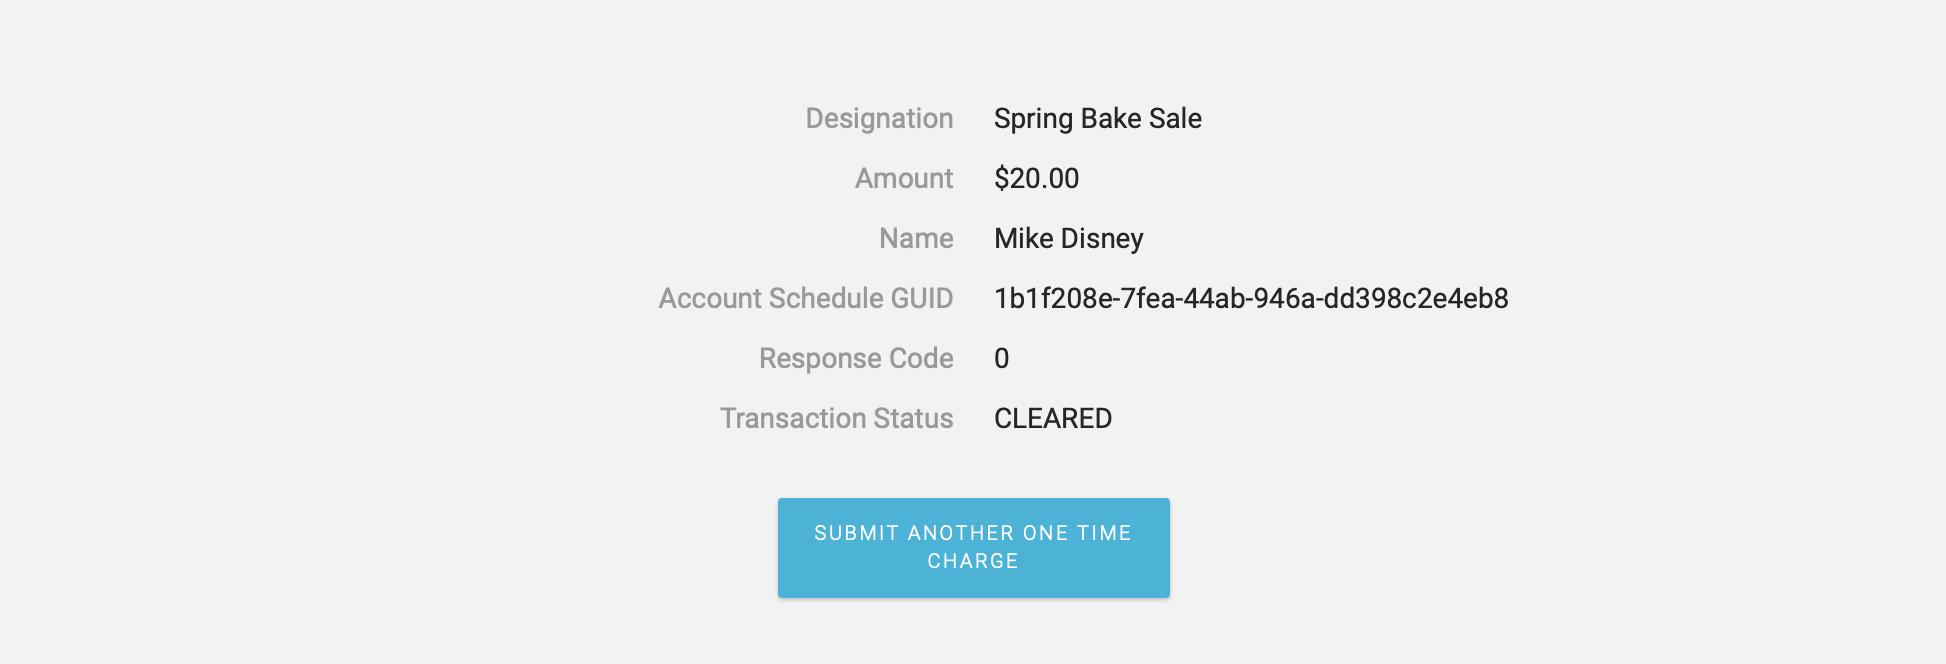1946x664 pixels.
Task: Click the word SUBMIT on the blue button
Action: (x=855, y=533)
